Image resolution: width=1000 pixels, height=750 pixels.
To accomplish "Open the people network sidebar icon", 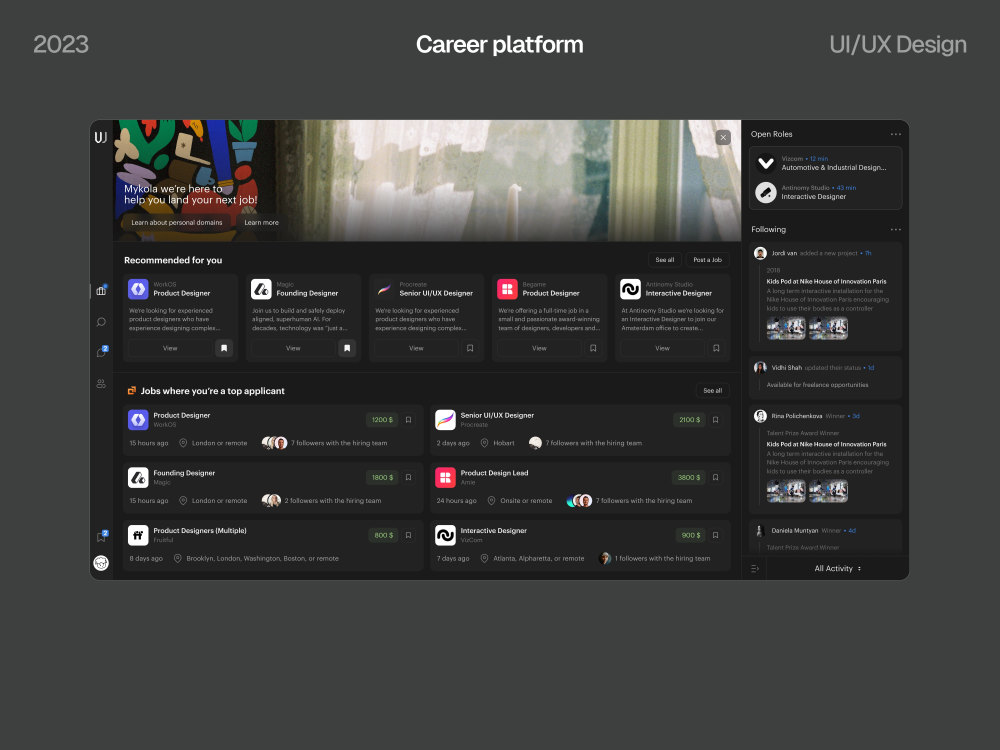I will (101, 384).
